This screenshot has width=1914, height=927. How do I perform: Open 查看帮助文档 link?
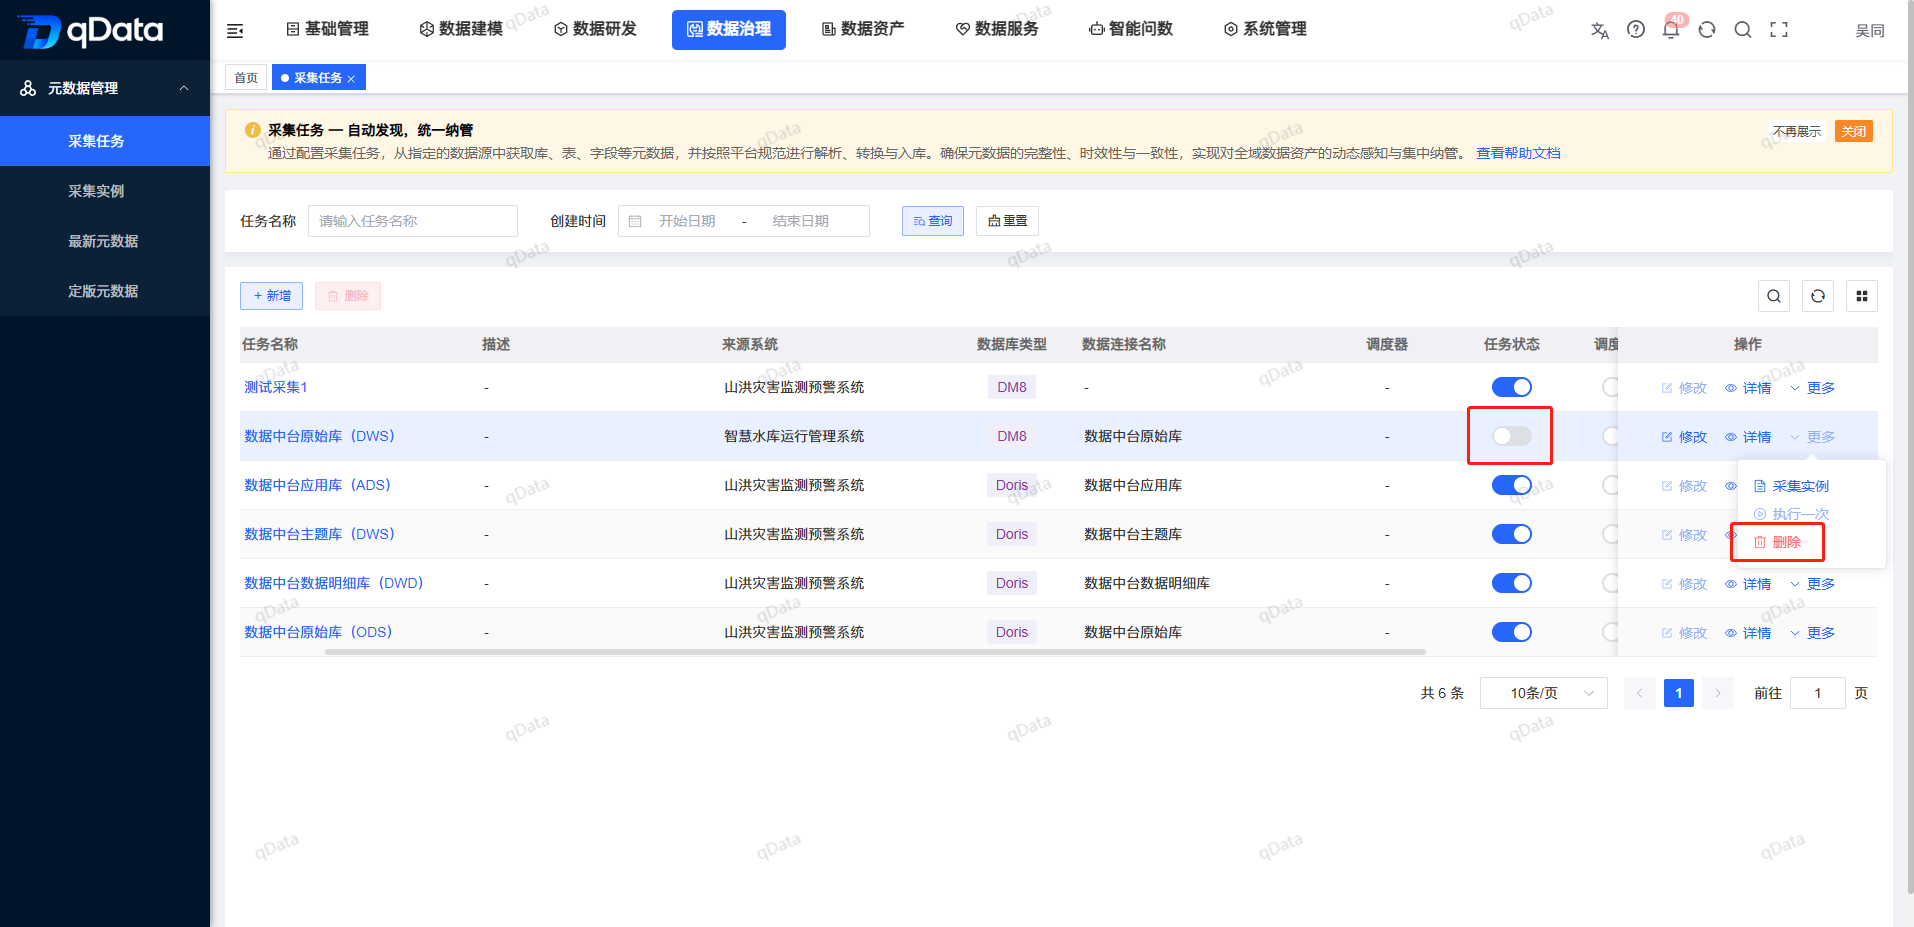click(x=1518, y=153)
